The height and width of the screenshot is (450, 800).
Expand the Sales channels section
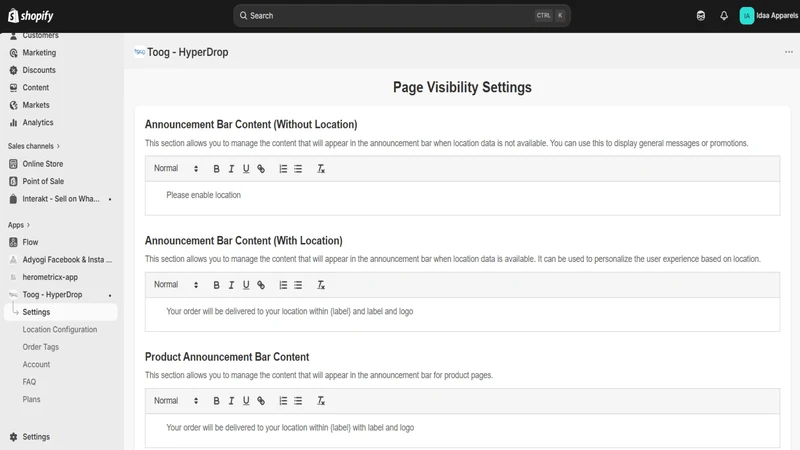pyautogui.click(x=34, y=146)
